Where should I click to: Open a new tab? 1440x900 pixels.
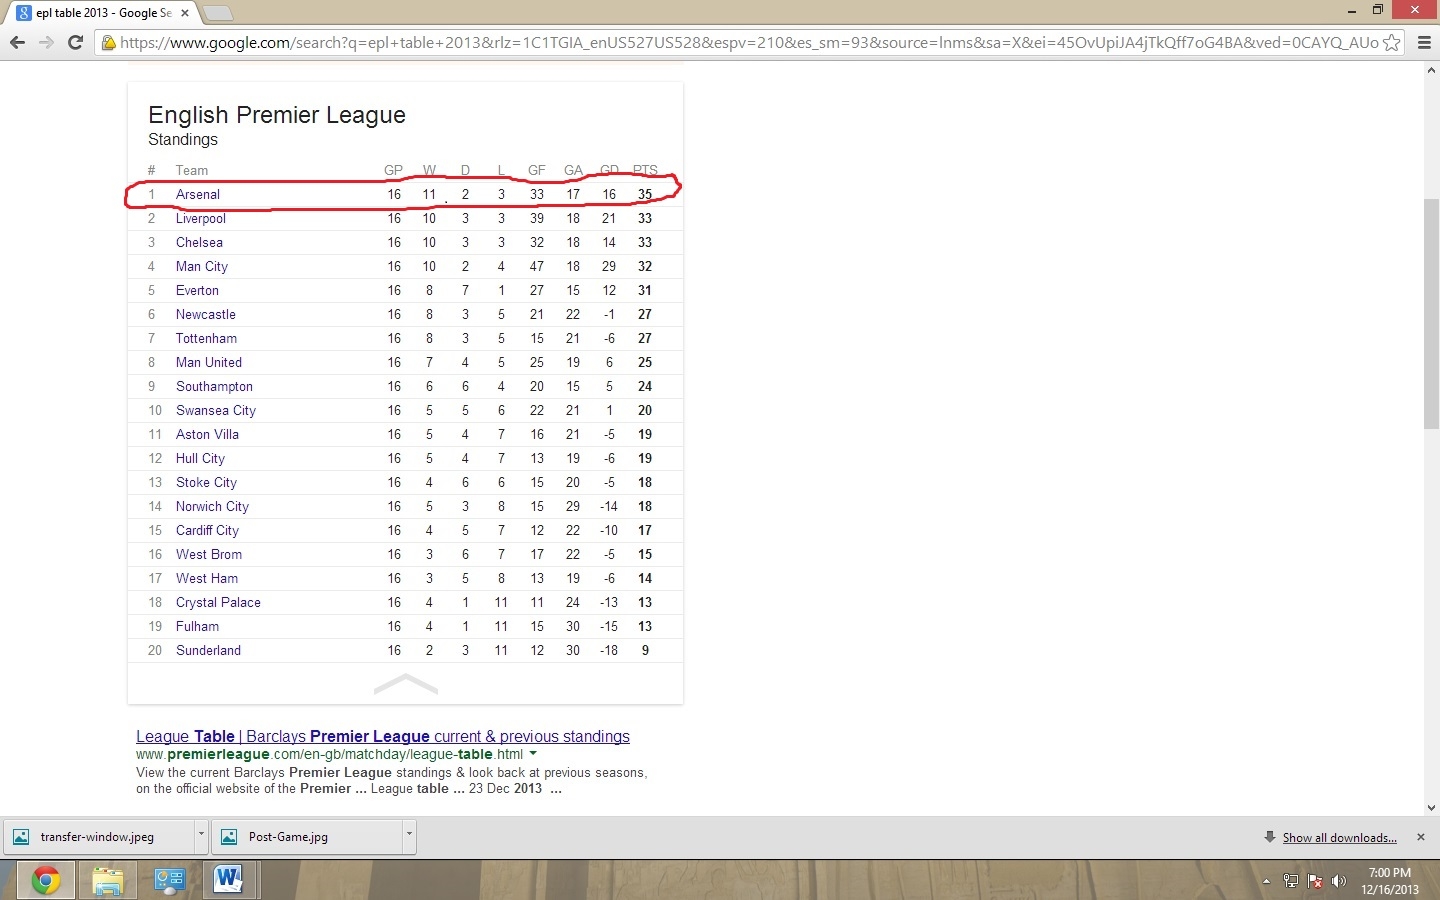click(217, 13)
